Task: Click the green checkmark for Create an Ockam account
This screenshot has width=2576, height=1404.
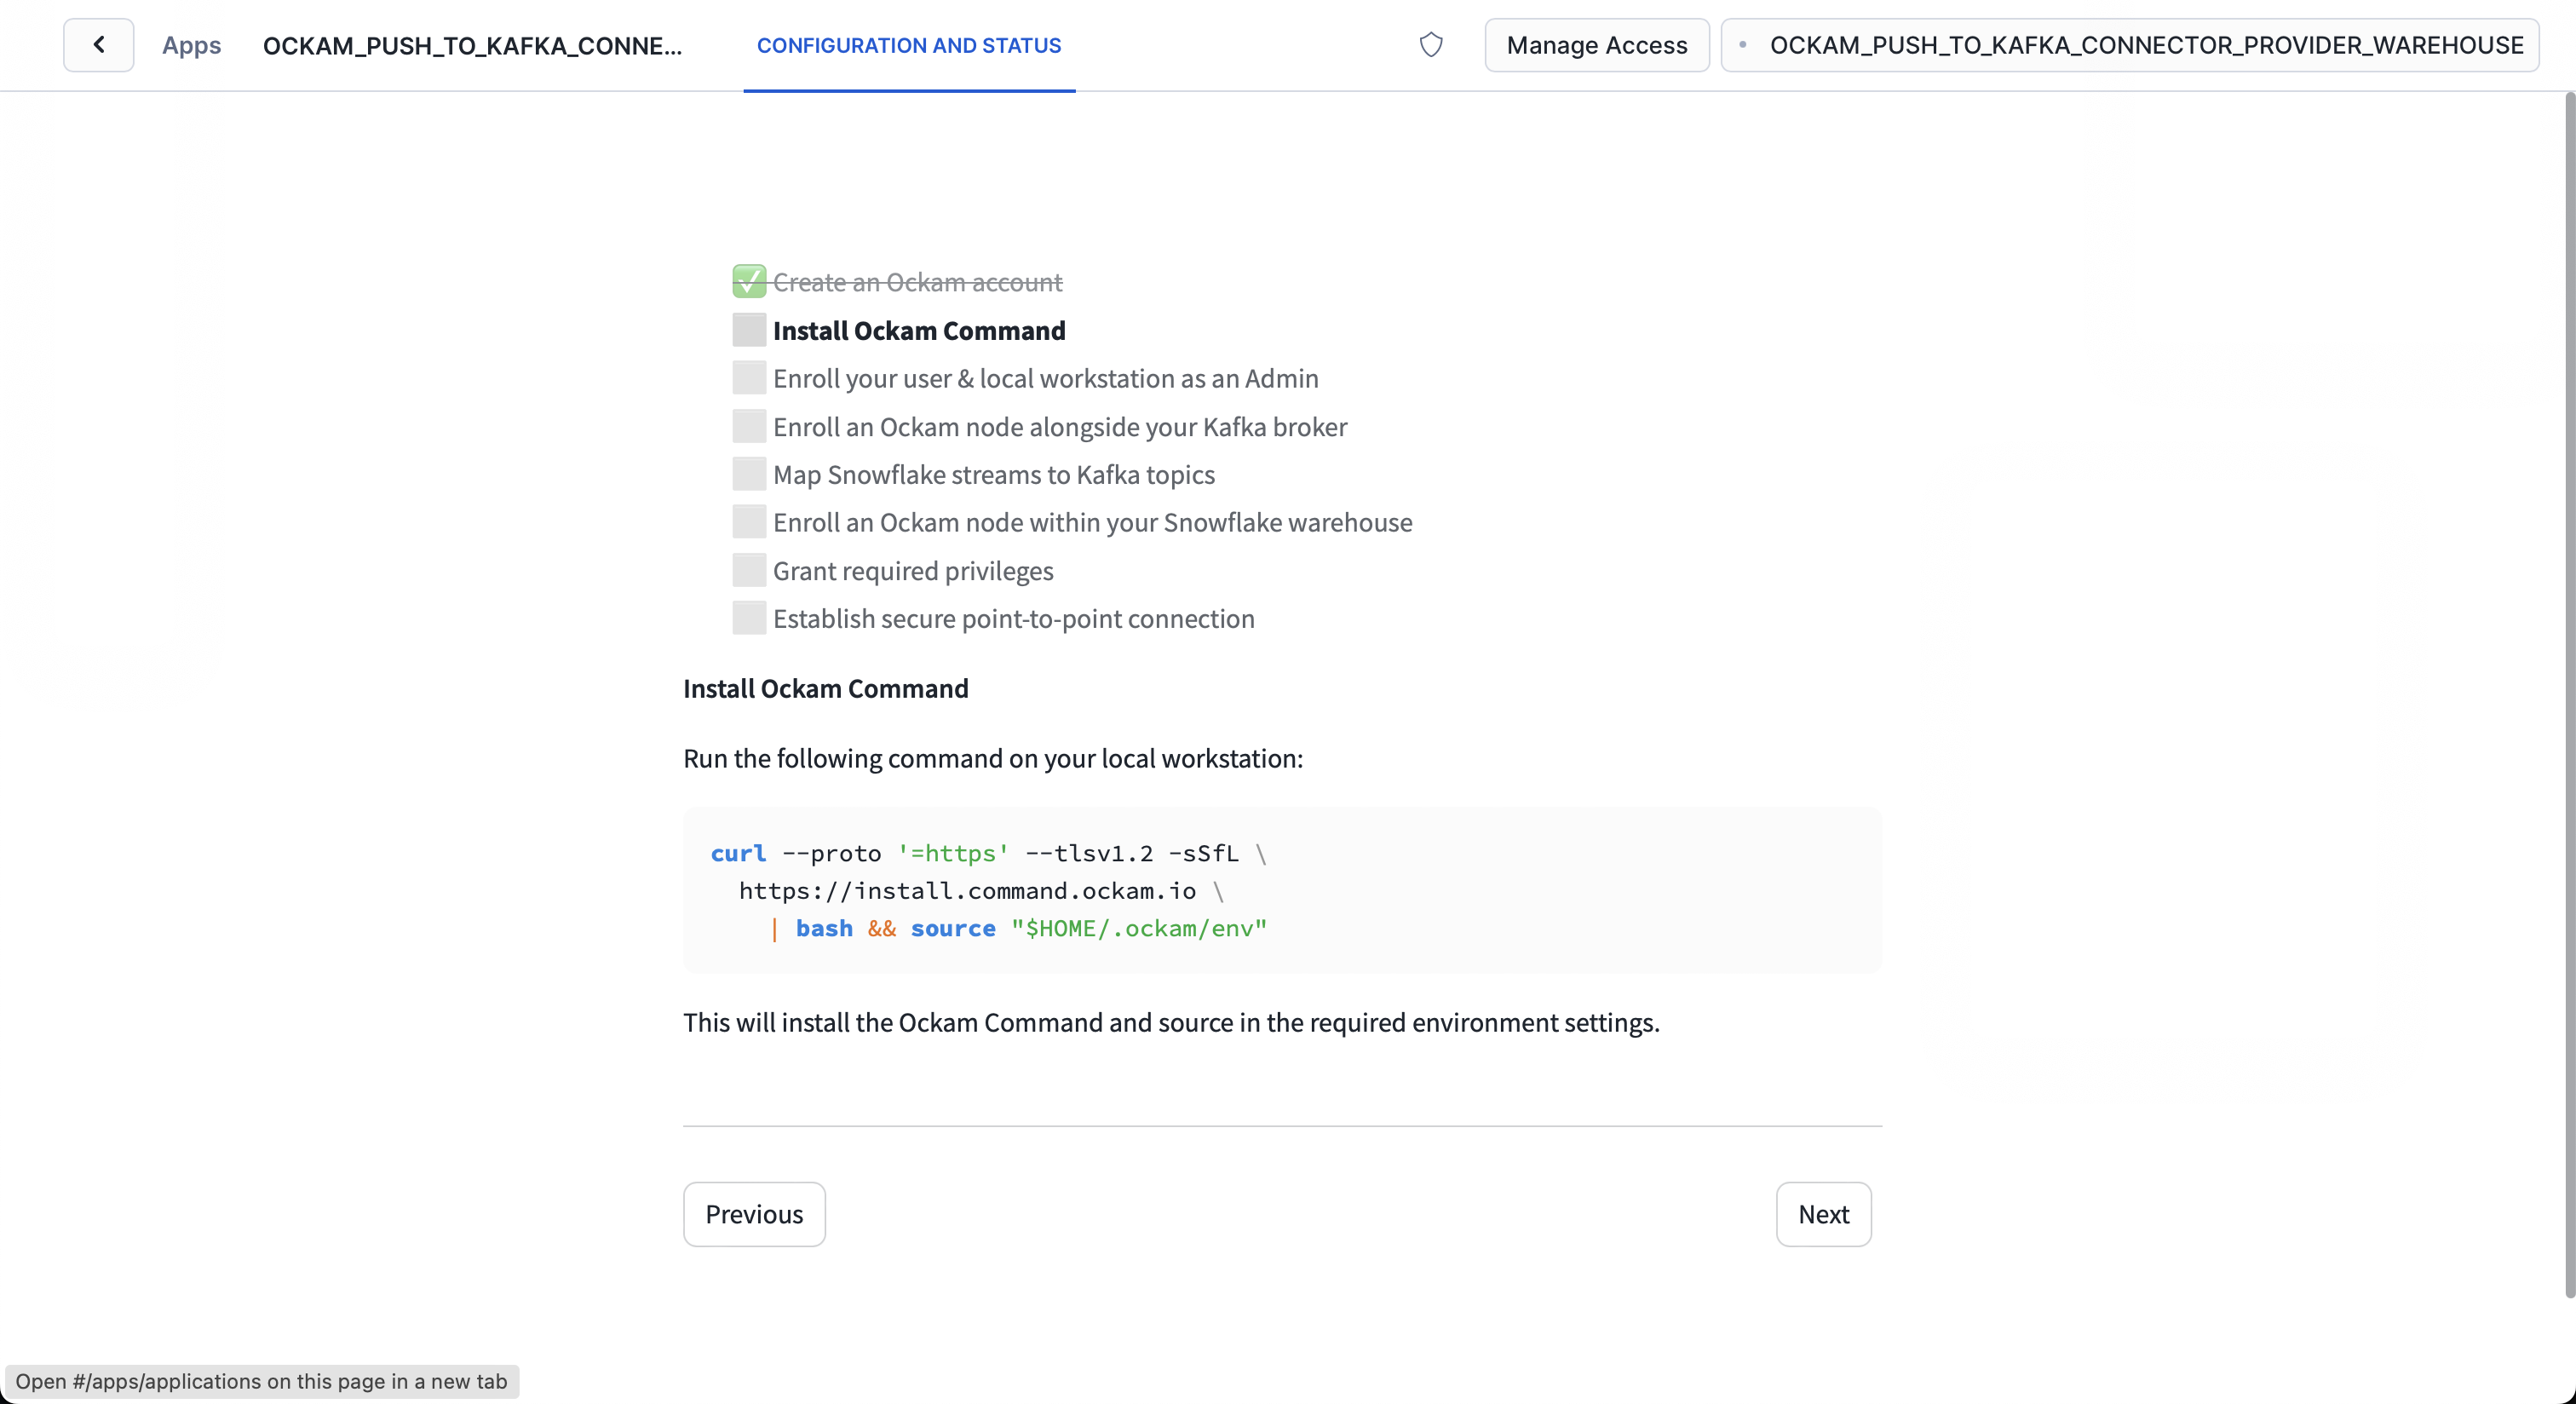Action: click(749, 282)
